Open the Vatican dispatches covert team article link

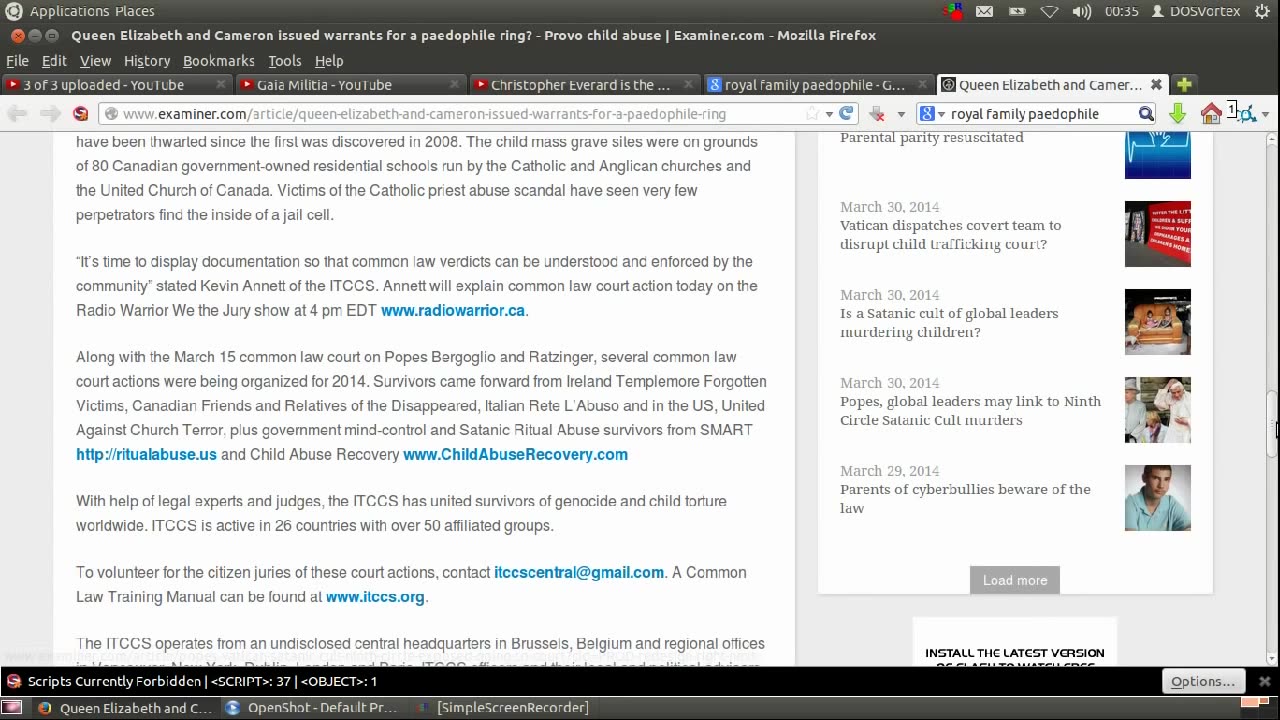click(950, 235)
